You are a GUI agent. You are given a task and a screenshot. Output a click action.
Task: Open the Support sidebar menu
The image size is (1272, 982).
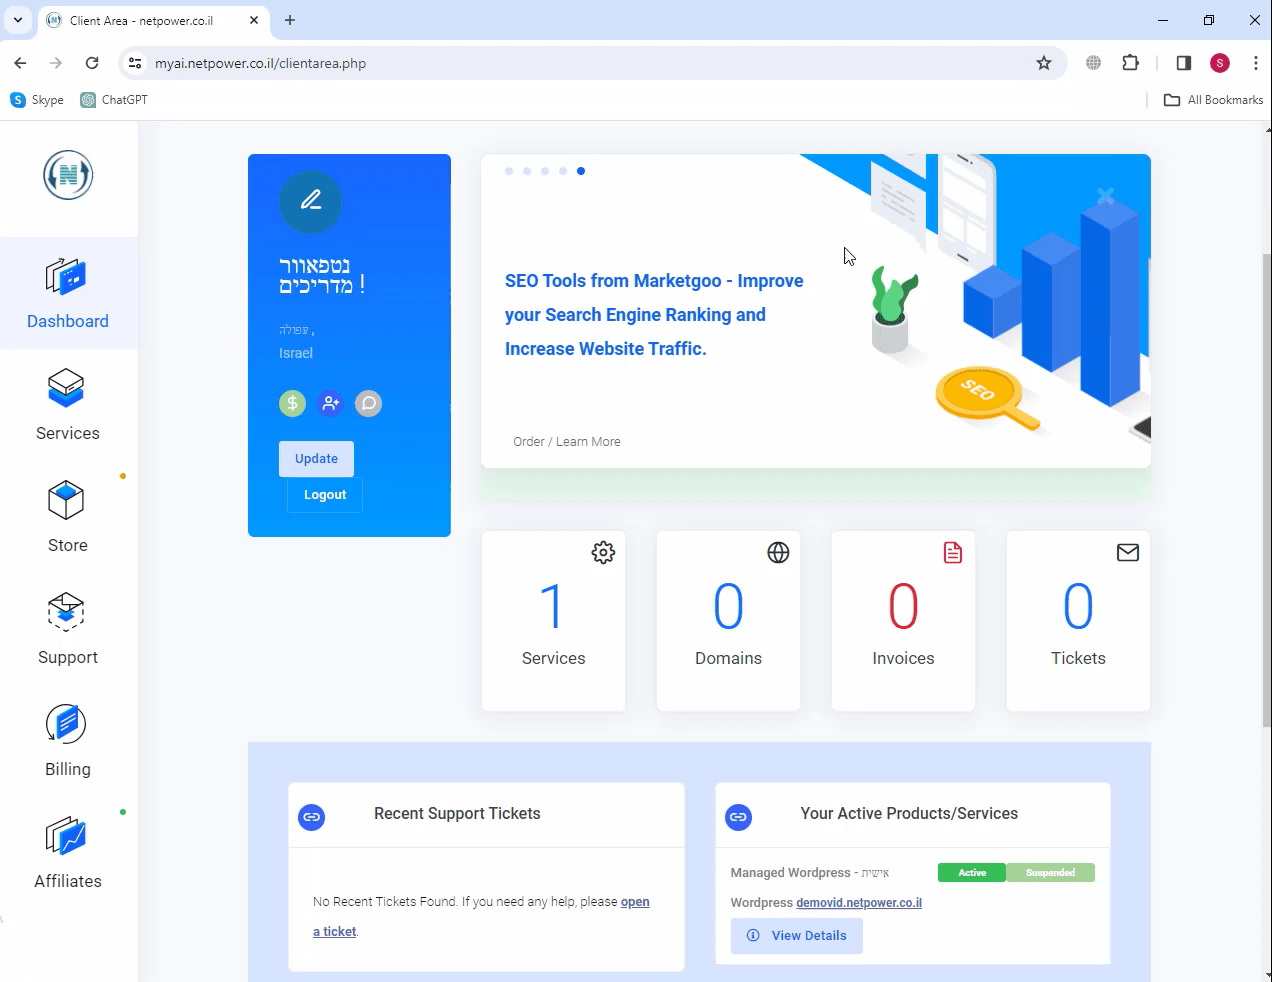(68, 629)
